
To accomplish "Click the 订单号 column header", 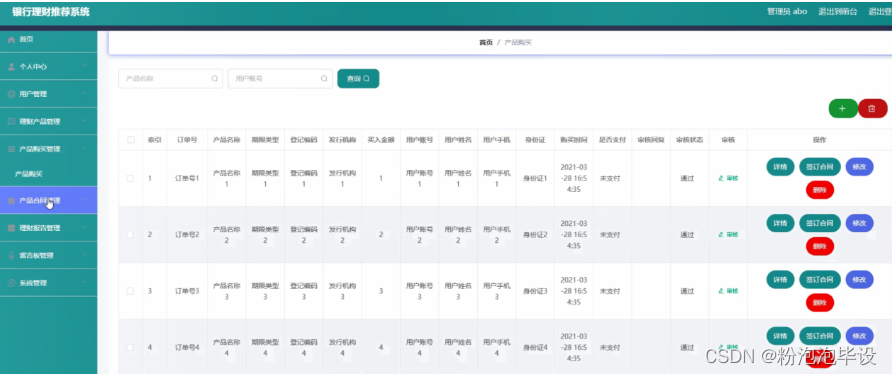I will (x=187, y=139).
